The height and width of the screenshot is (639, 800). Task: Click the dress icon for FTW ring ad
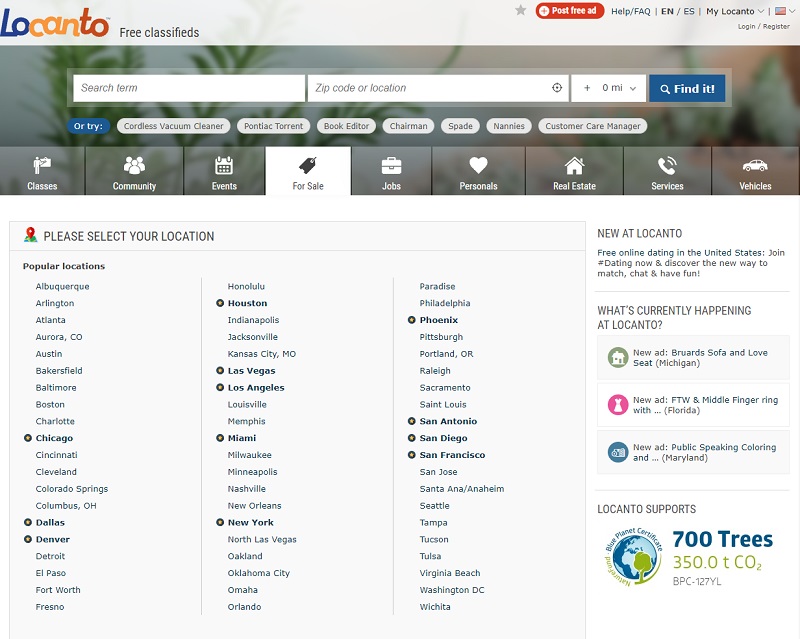618,405
